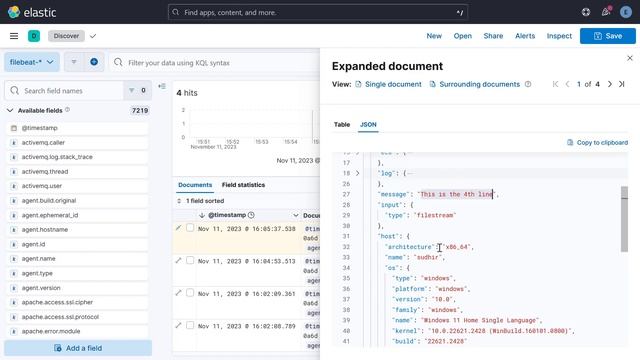Click the Elastic logo
The image size is (640, 360).
[32, 12]
